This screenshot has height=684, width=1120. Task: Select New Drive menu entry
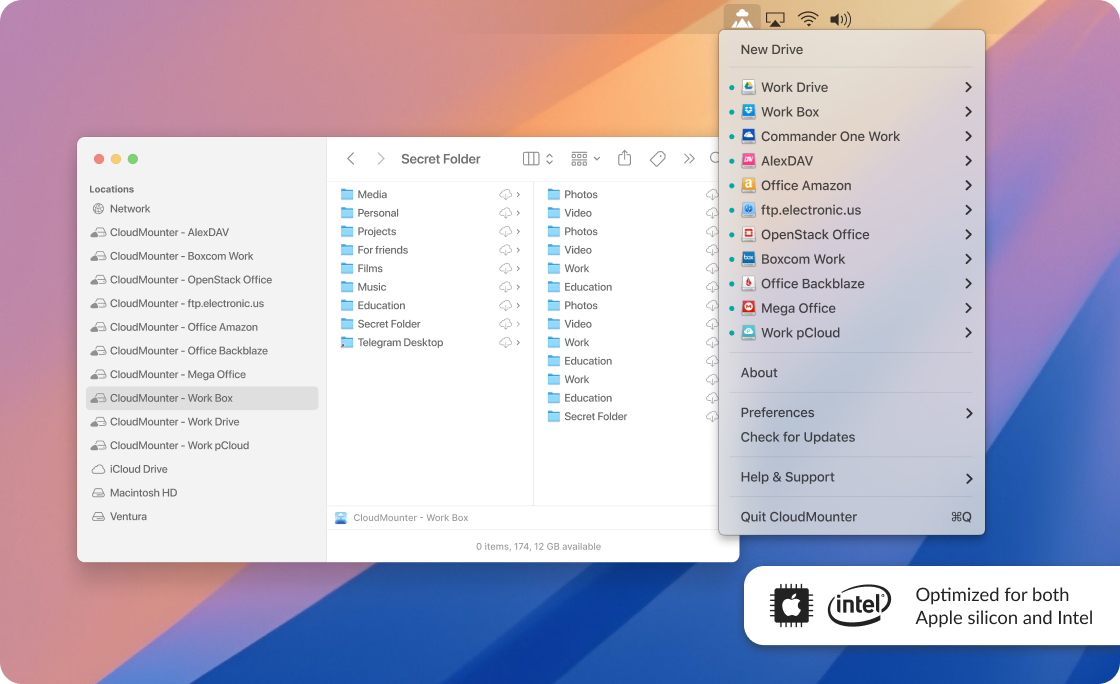pyautogui.click(x=771, y=50)
